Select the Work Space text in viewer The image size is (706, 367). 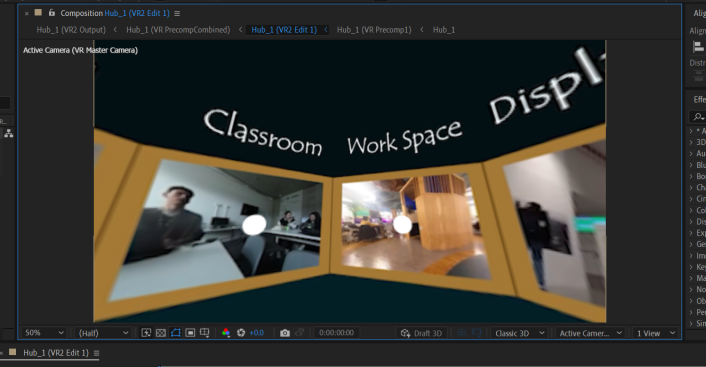click(x=404, y=138)
